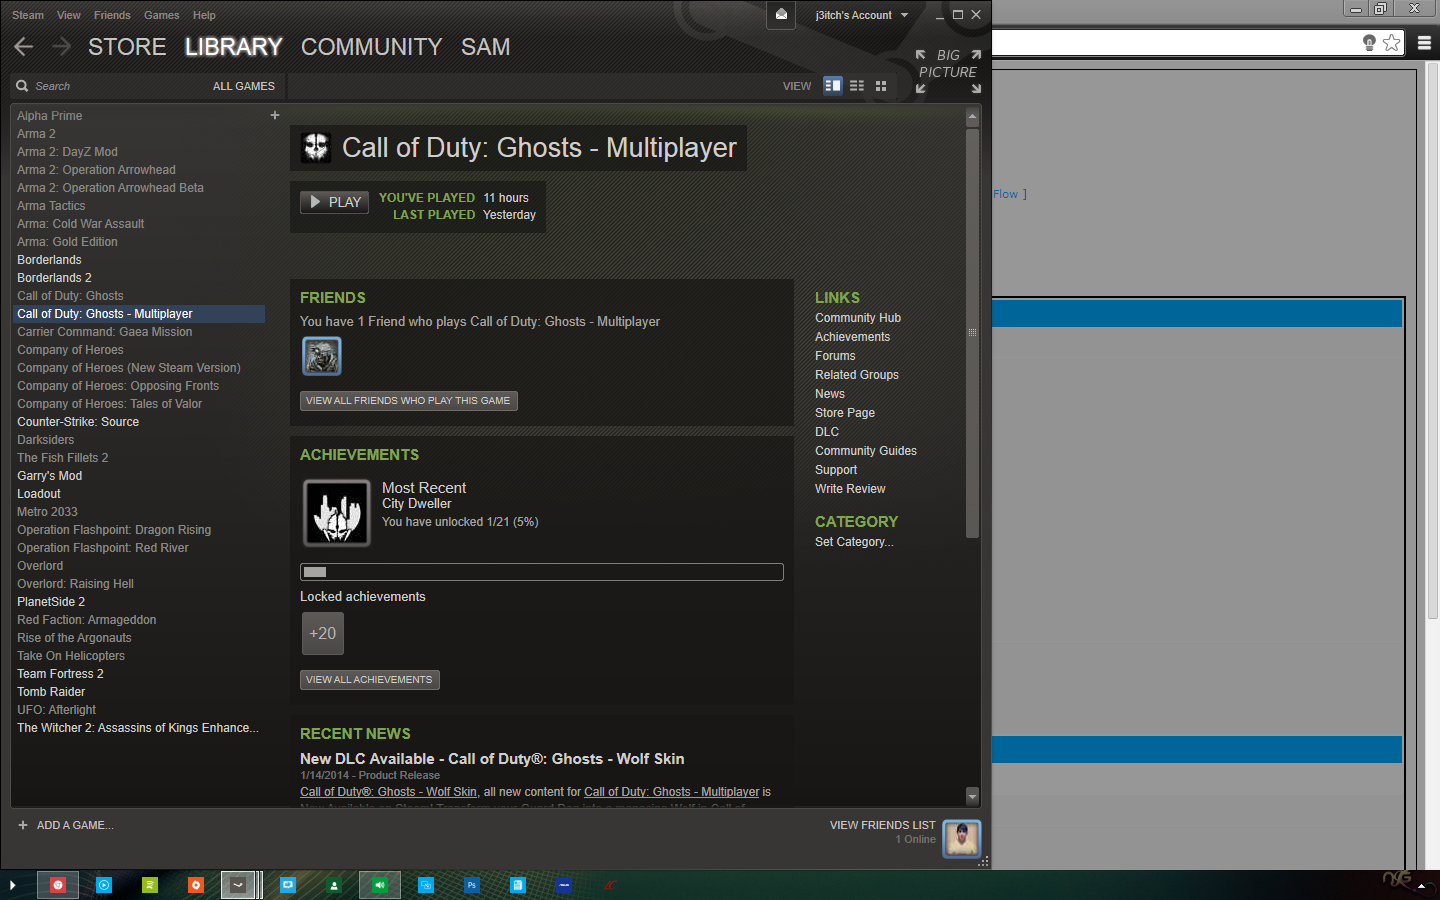Switch to detail view layout

(833, 85)
